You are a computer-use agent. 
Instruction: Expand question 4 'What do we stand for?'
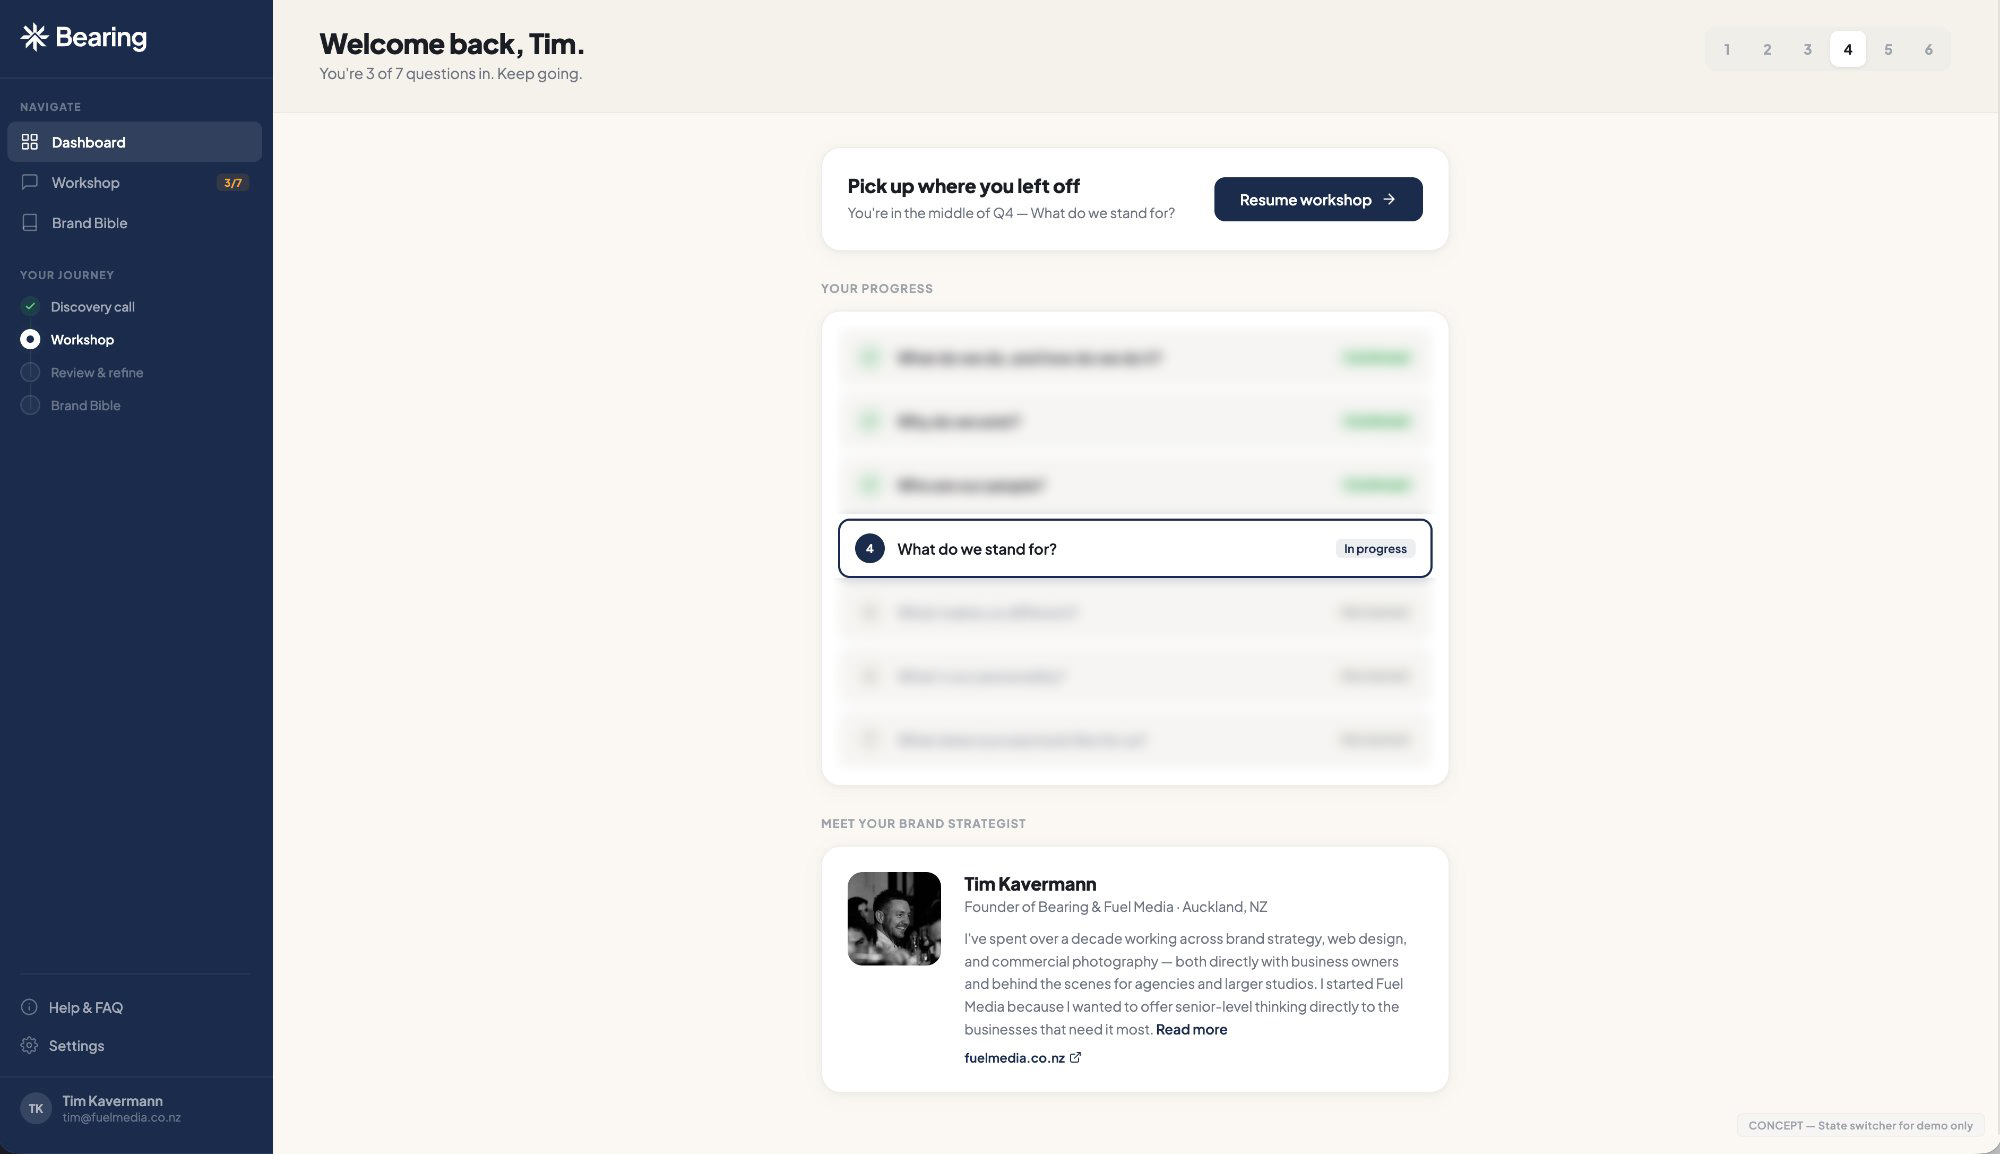point(1134,549)
